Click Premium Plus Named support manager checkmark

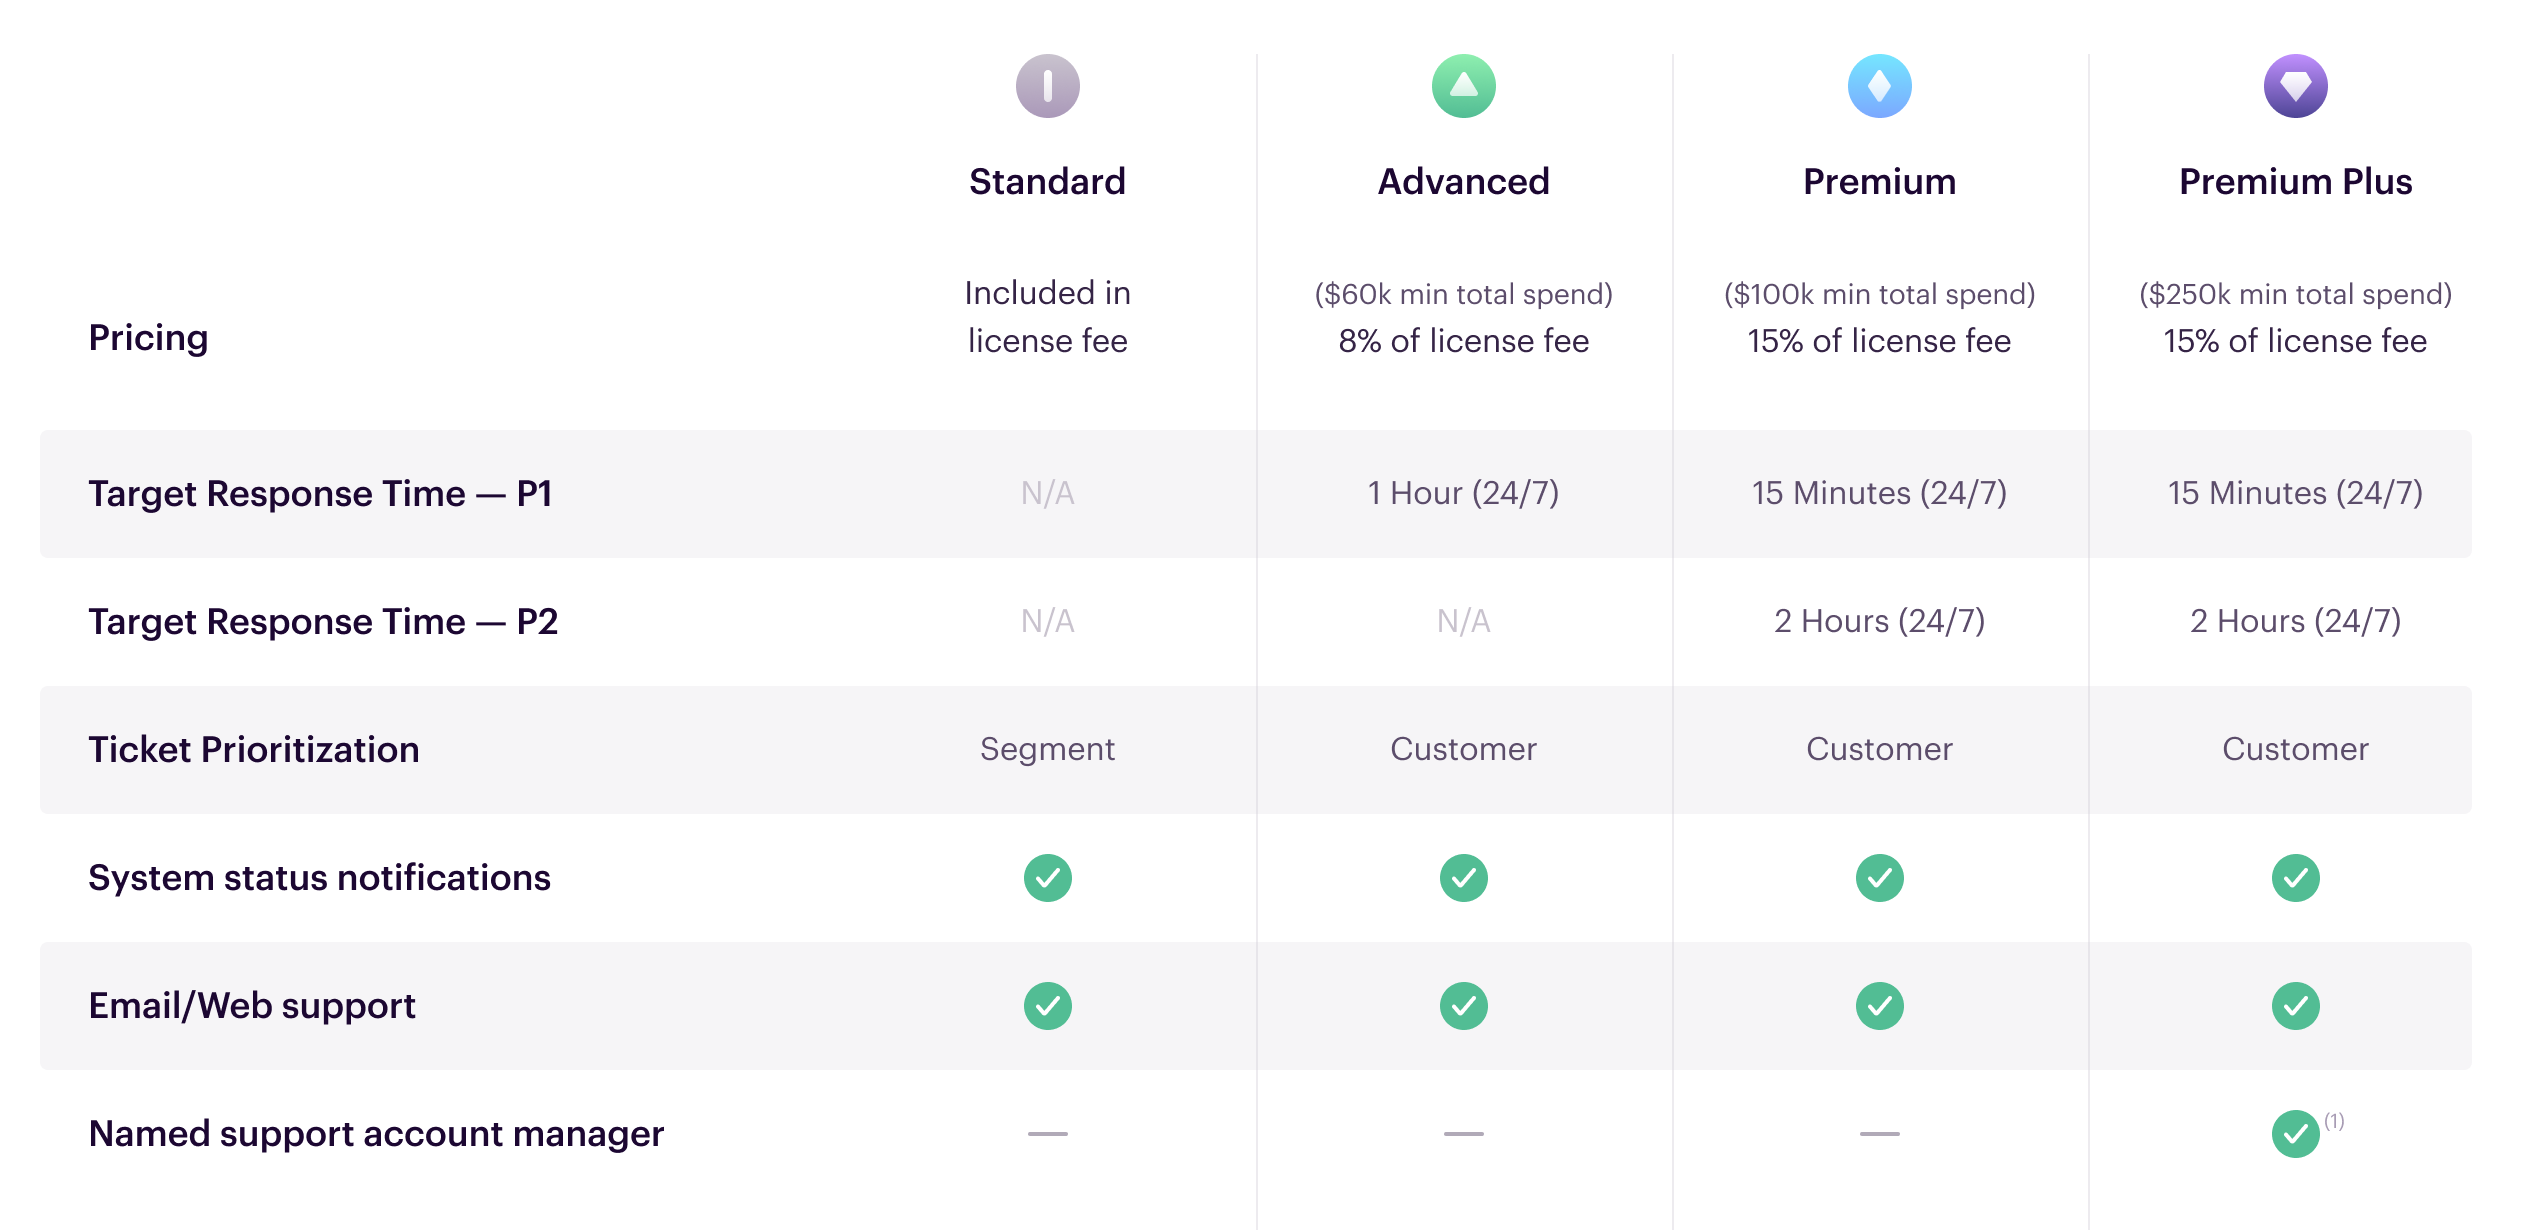tap(2295, 1134)
